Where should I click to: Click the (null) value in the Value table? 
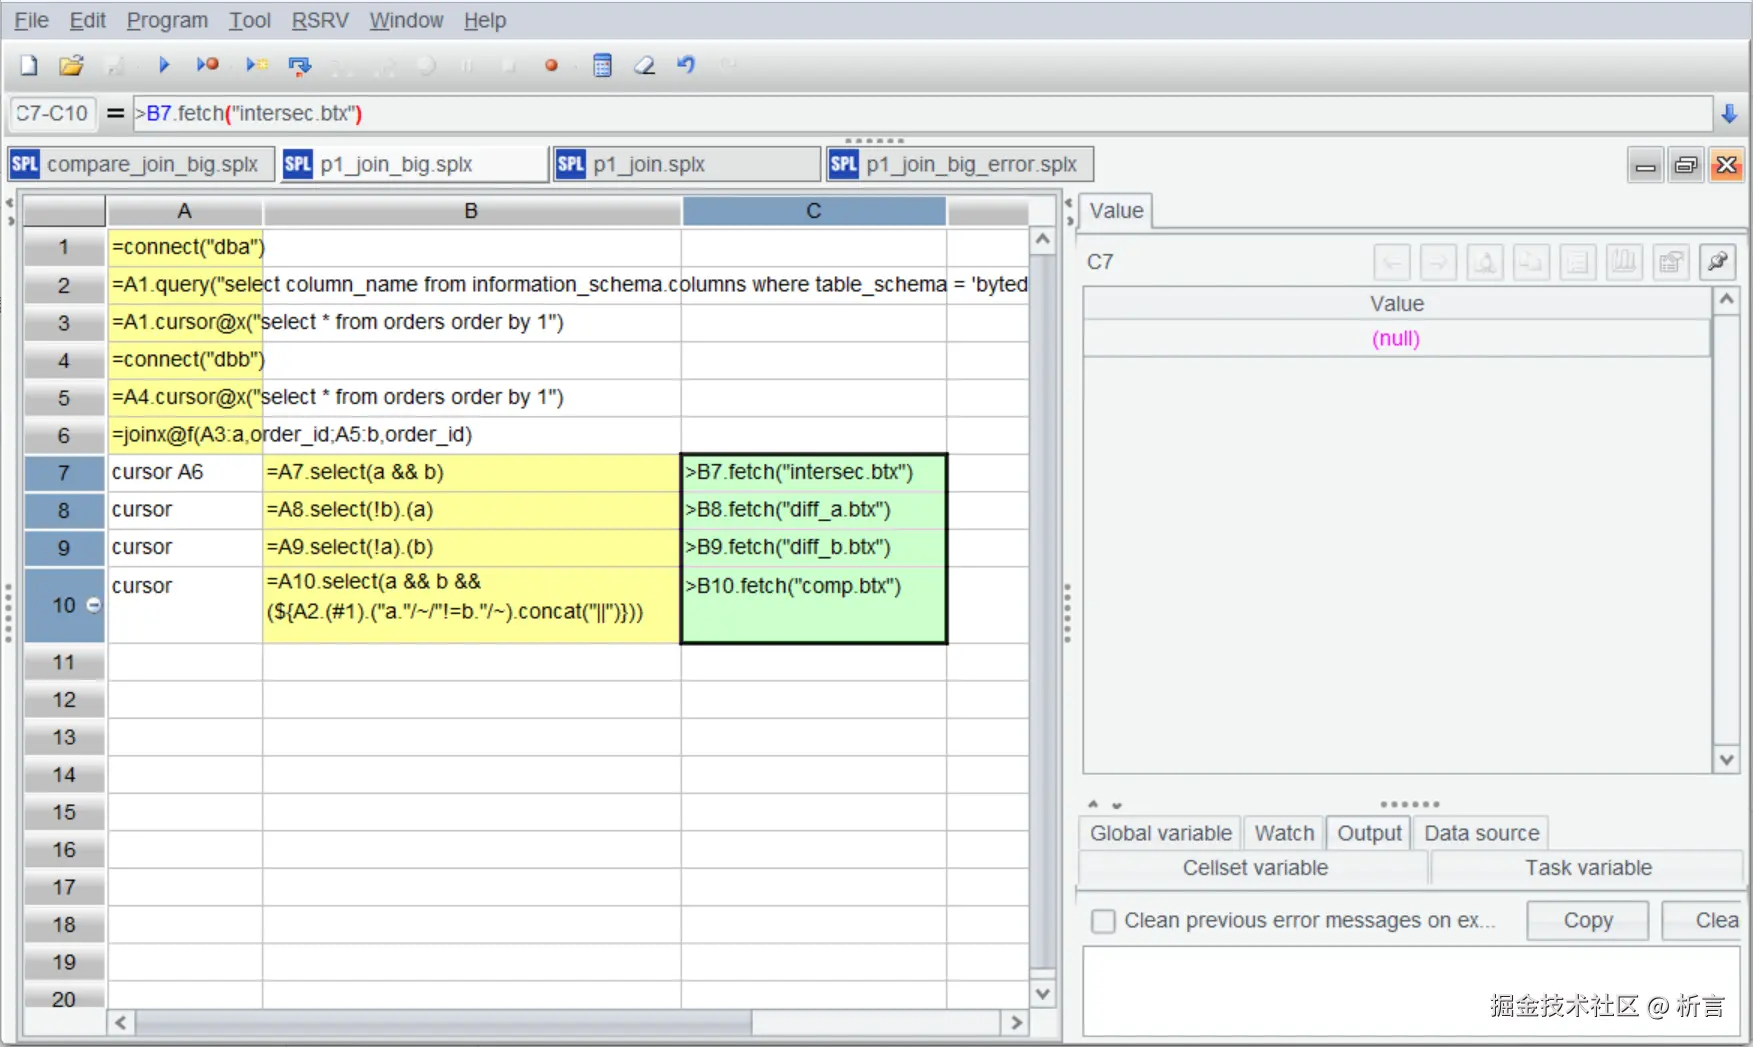[x=1396, y=338]
